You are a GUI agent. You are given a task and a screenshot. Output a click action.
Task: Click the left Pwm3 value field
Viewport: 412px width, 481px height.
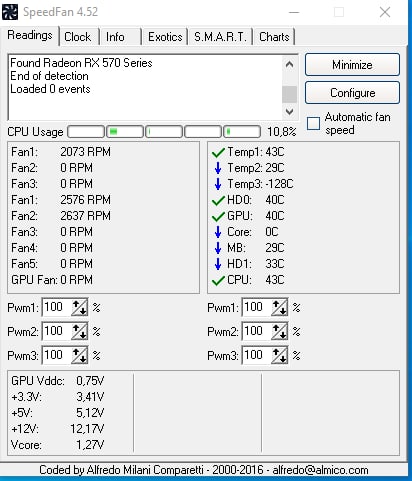[x=57, y=355]
